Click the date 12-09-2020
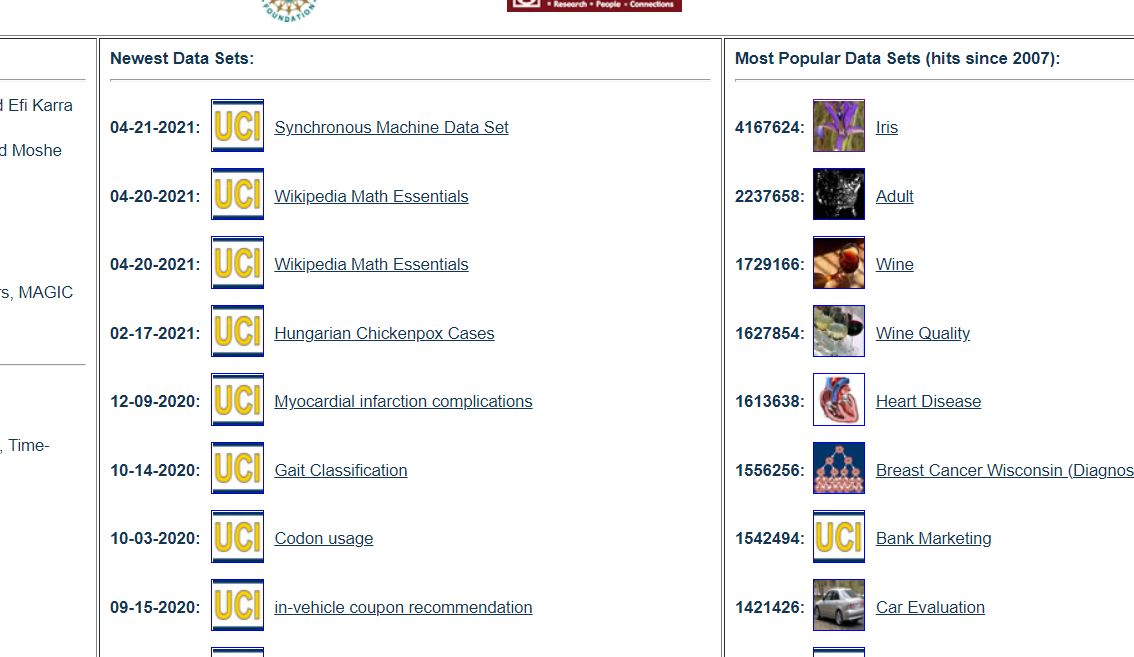1134x657 pixels. 155,402
